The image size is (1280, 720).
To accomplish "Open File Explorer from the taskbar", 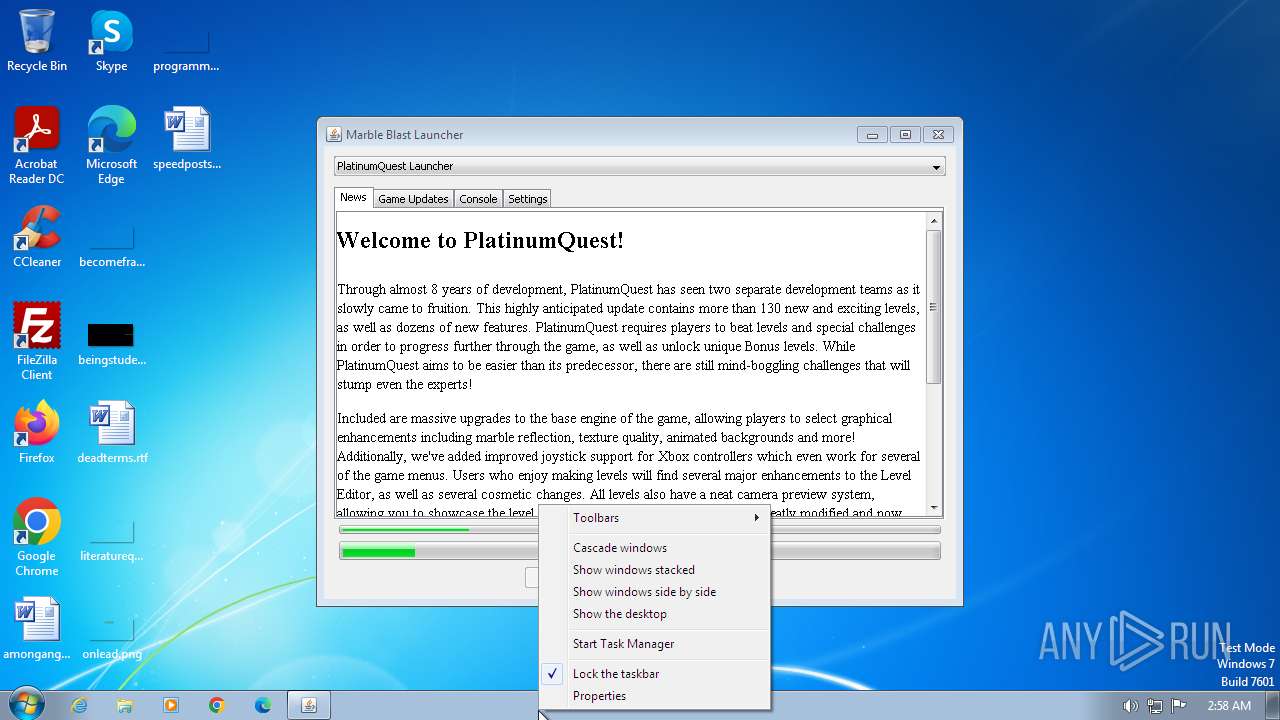I will click(x=125, y=705).
